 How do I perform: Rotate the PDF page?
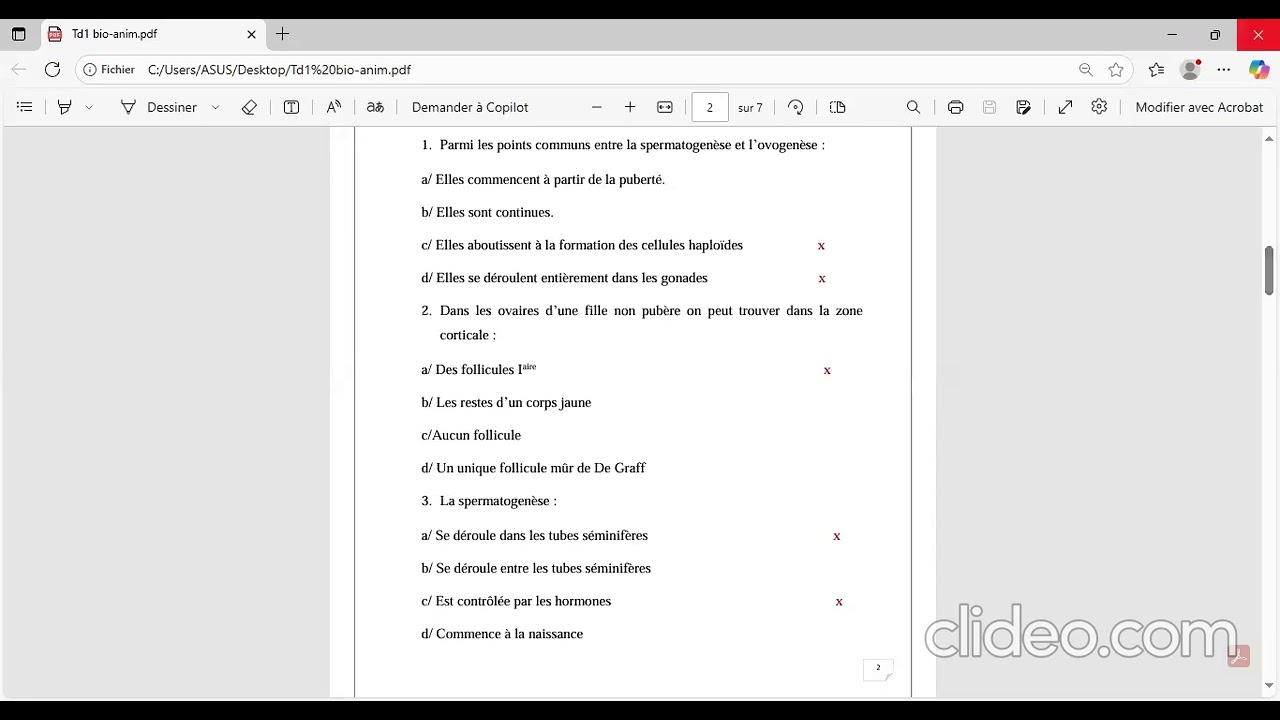click(796, 107)
